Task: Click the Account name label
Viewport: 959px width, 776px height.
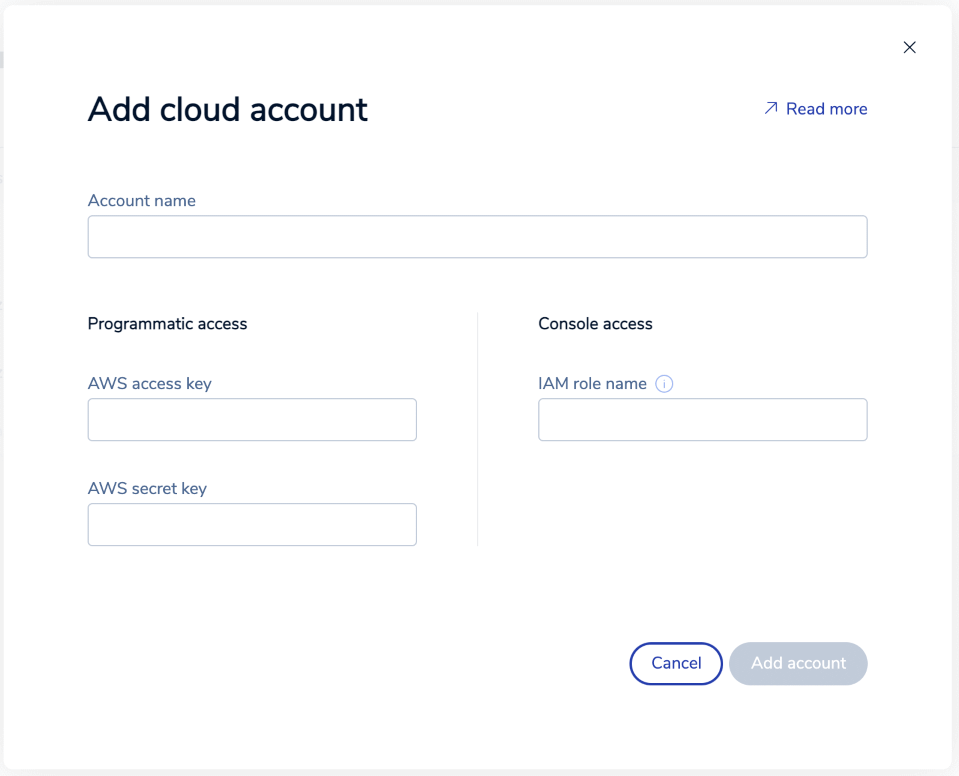Action: pos(142,201)
